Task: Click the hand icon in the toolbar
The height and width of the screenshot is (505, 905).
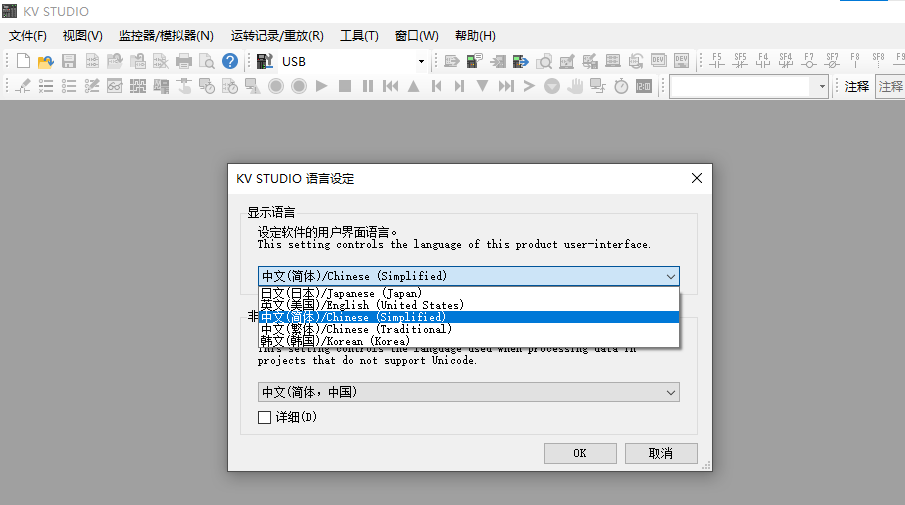Action: point(575,87)
